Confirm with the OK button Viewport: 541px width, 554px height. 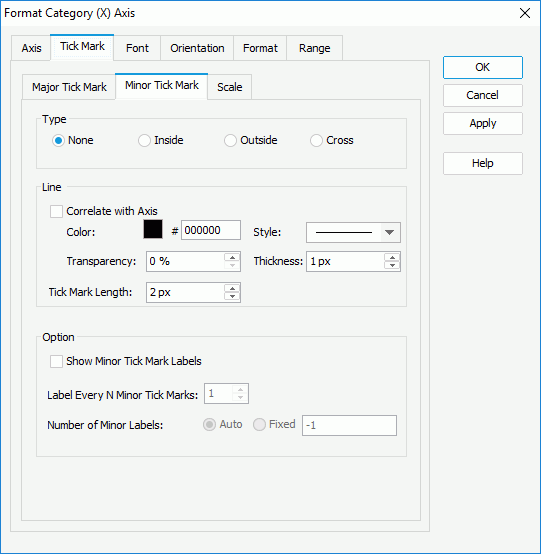(483, 67)
